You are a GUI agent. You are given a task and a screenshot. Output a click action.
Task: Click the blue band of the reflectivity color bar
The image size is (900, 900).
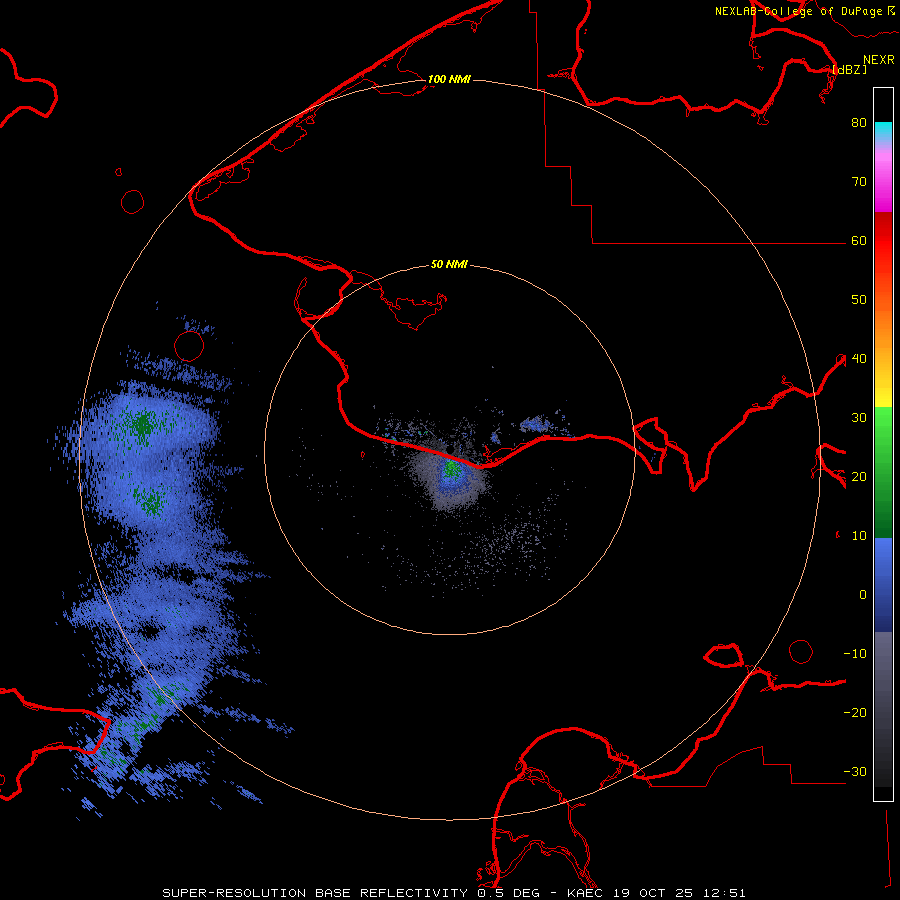(883, 585)
